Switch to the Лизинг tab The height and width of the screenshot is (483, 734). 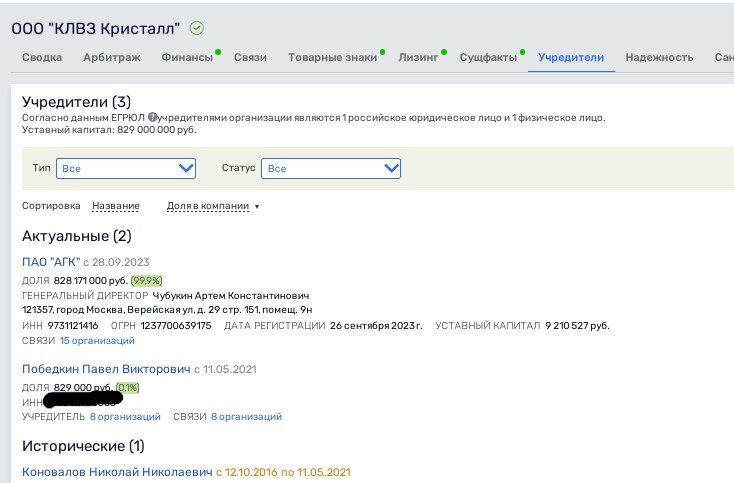pyautogui.click(x=418, y=57)
